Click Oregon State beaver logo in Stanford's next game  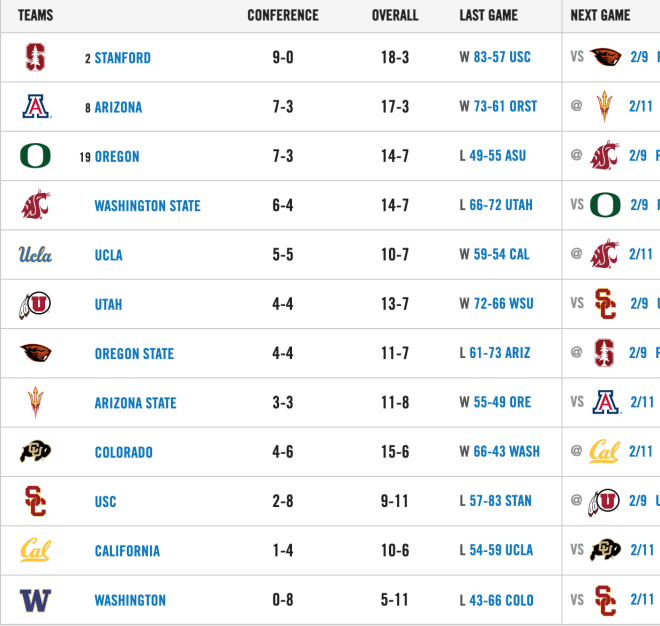pyautogui.click(x=605, y=57)
